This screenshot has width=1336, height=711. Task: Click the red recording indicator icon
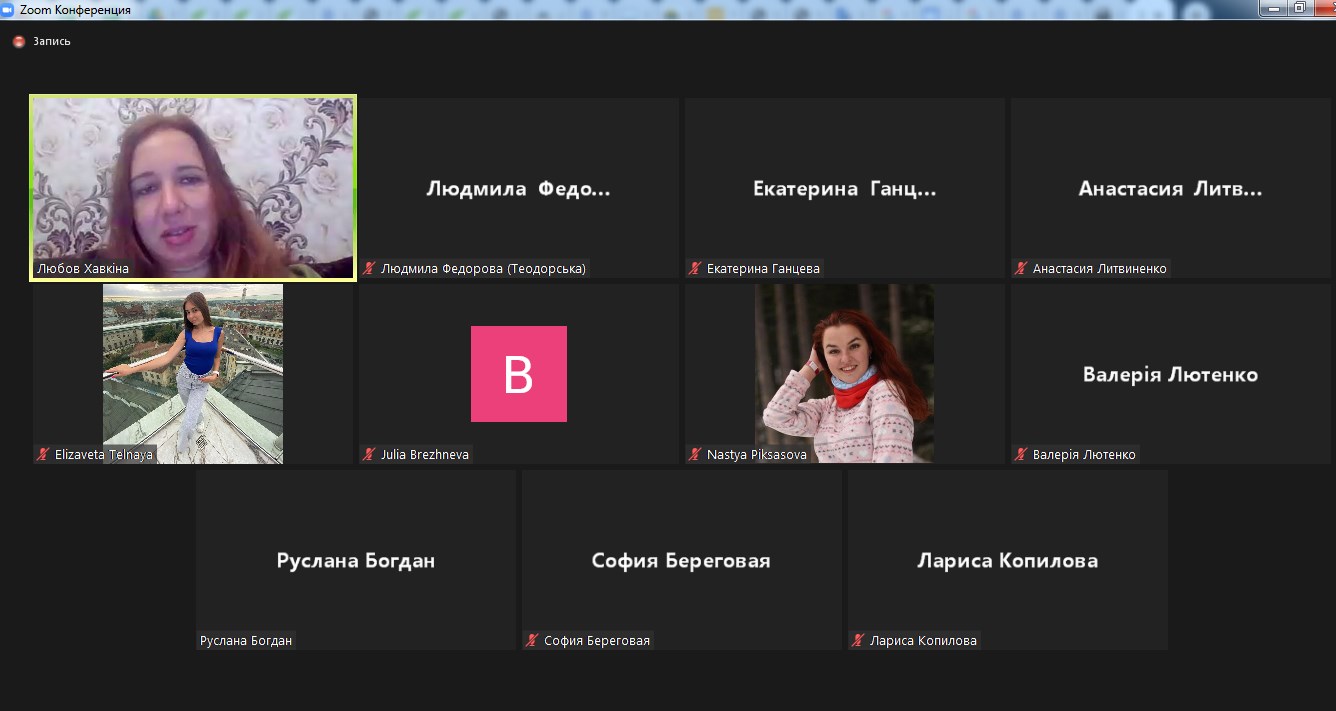click(x=18, y=42)
